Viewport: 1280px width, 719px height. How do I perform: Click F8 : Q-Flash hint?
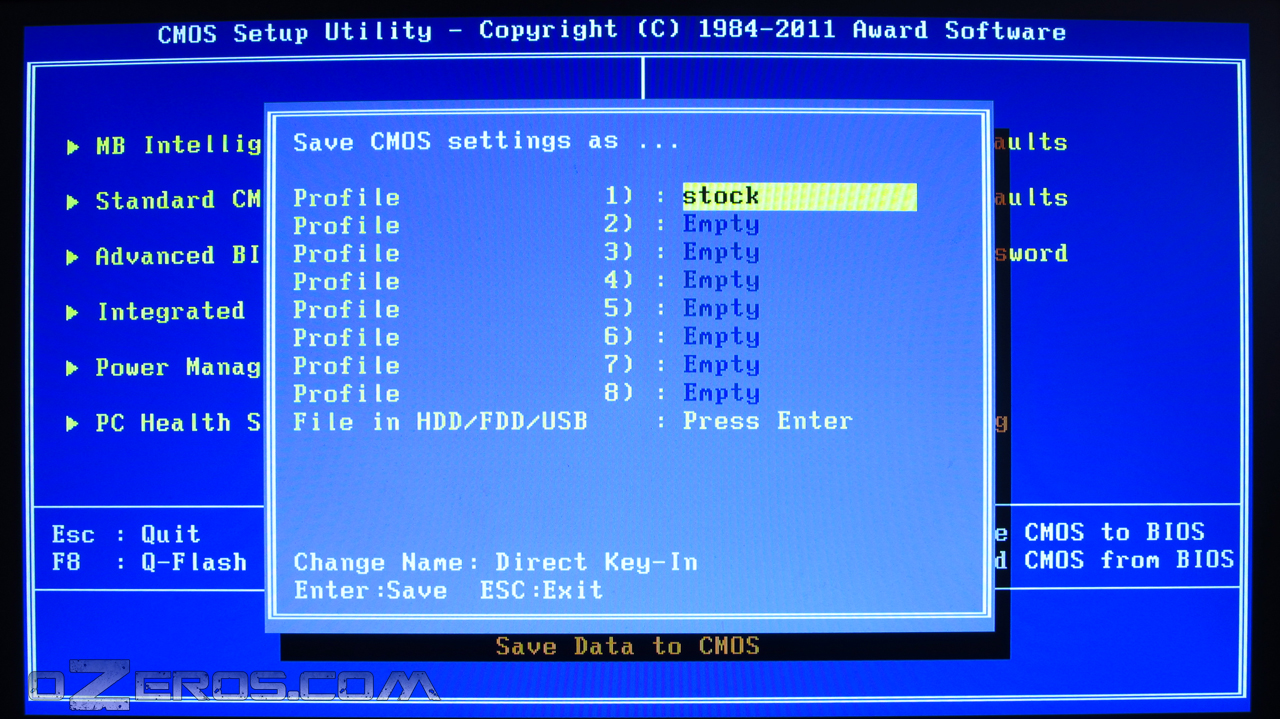[149, 562]
